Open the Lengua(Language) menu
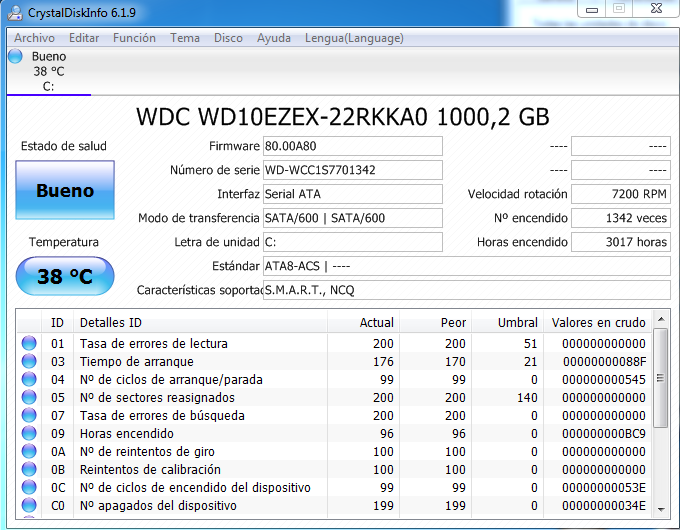The height and width of the screenshot is (530, 680). pos(354,38)
